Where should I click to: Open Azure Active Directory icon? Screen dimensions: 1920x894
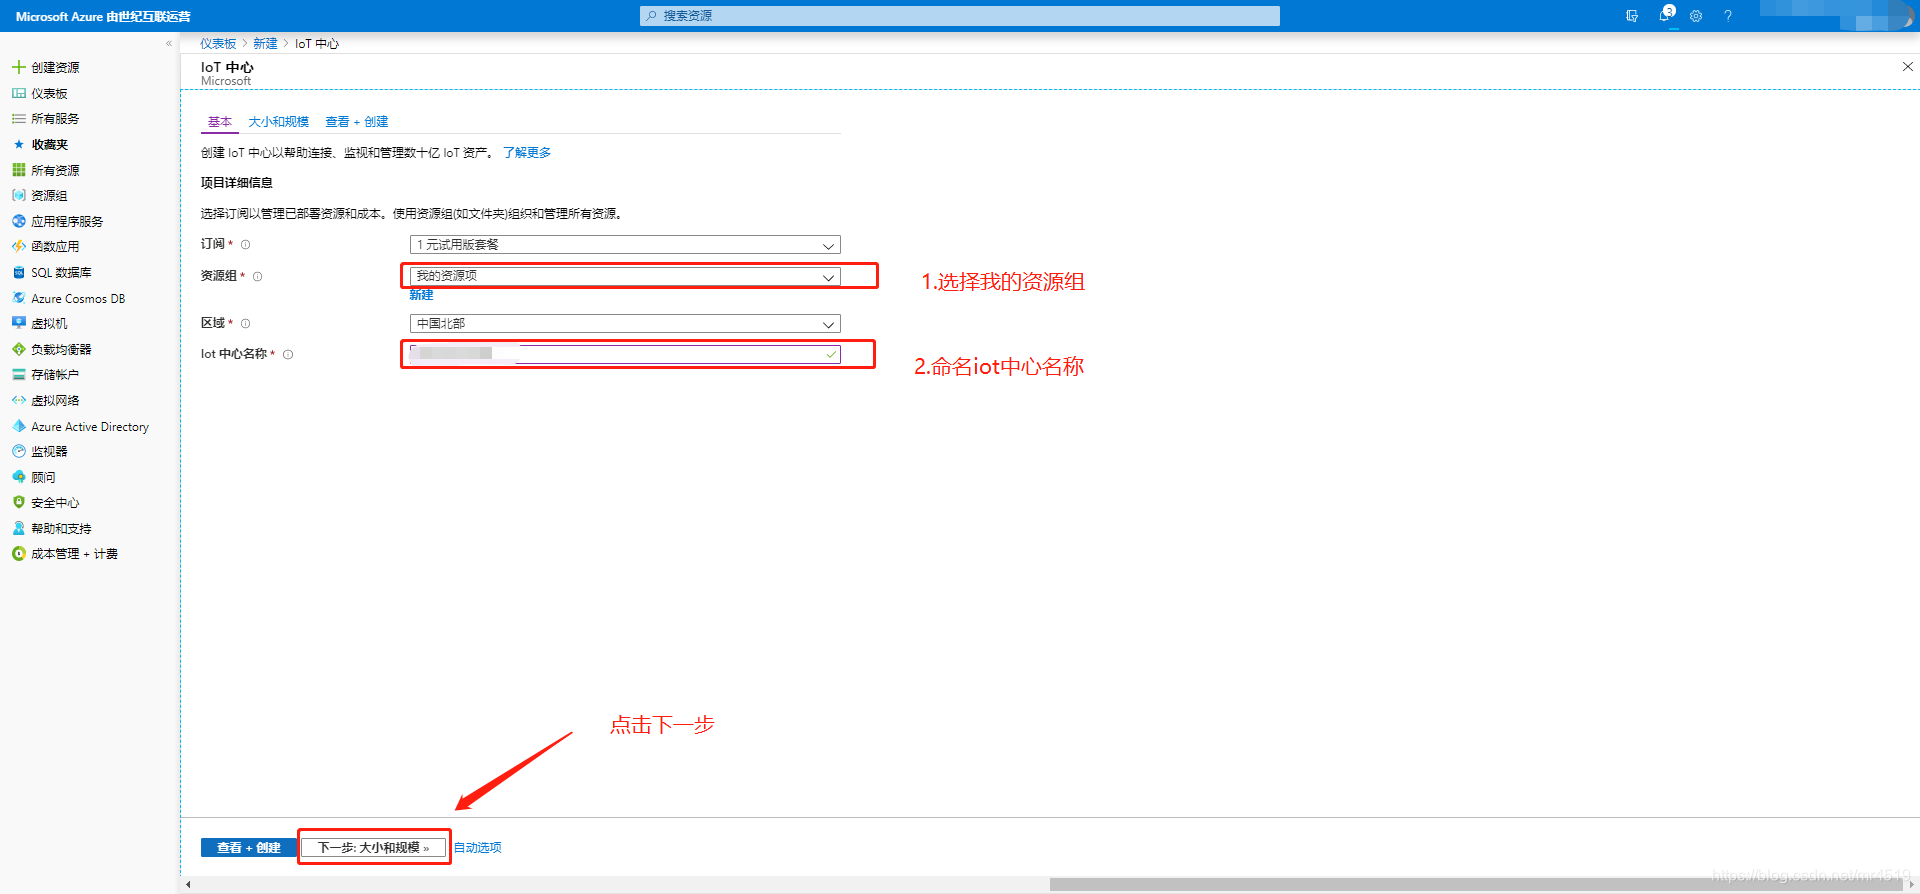18,426
